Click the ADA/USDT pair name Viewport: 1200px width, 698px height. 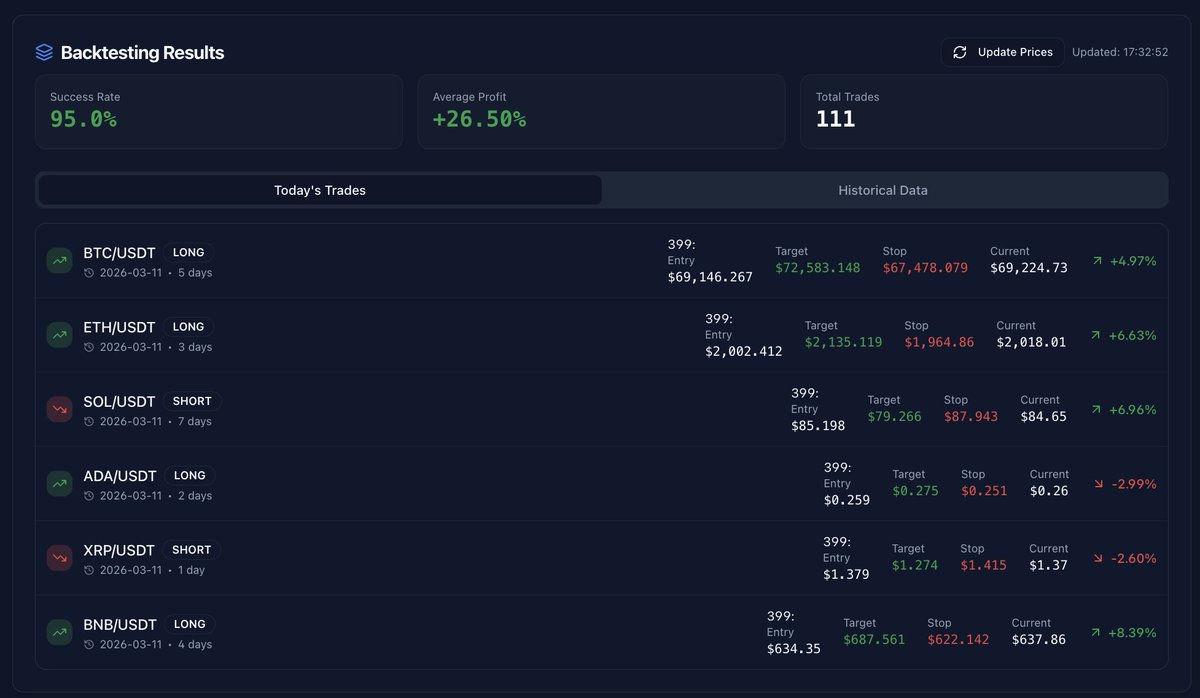pos(120,476)
